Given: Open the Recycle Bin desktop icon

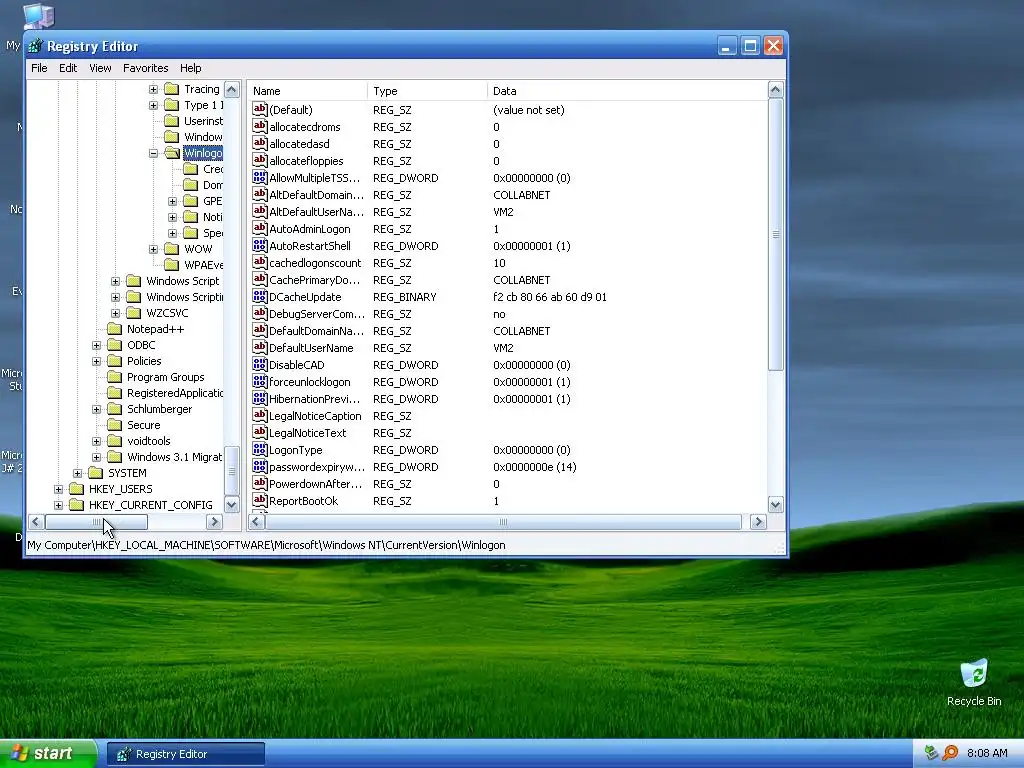Looking at the screenshot, I should (974, 682).
